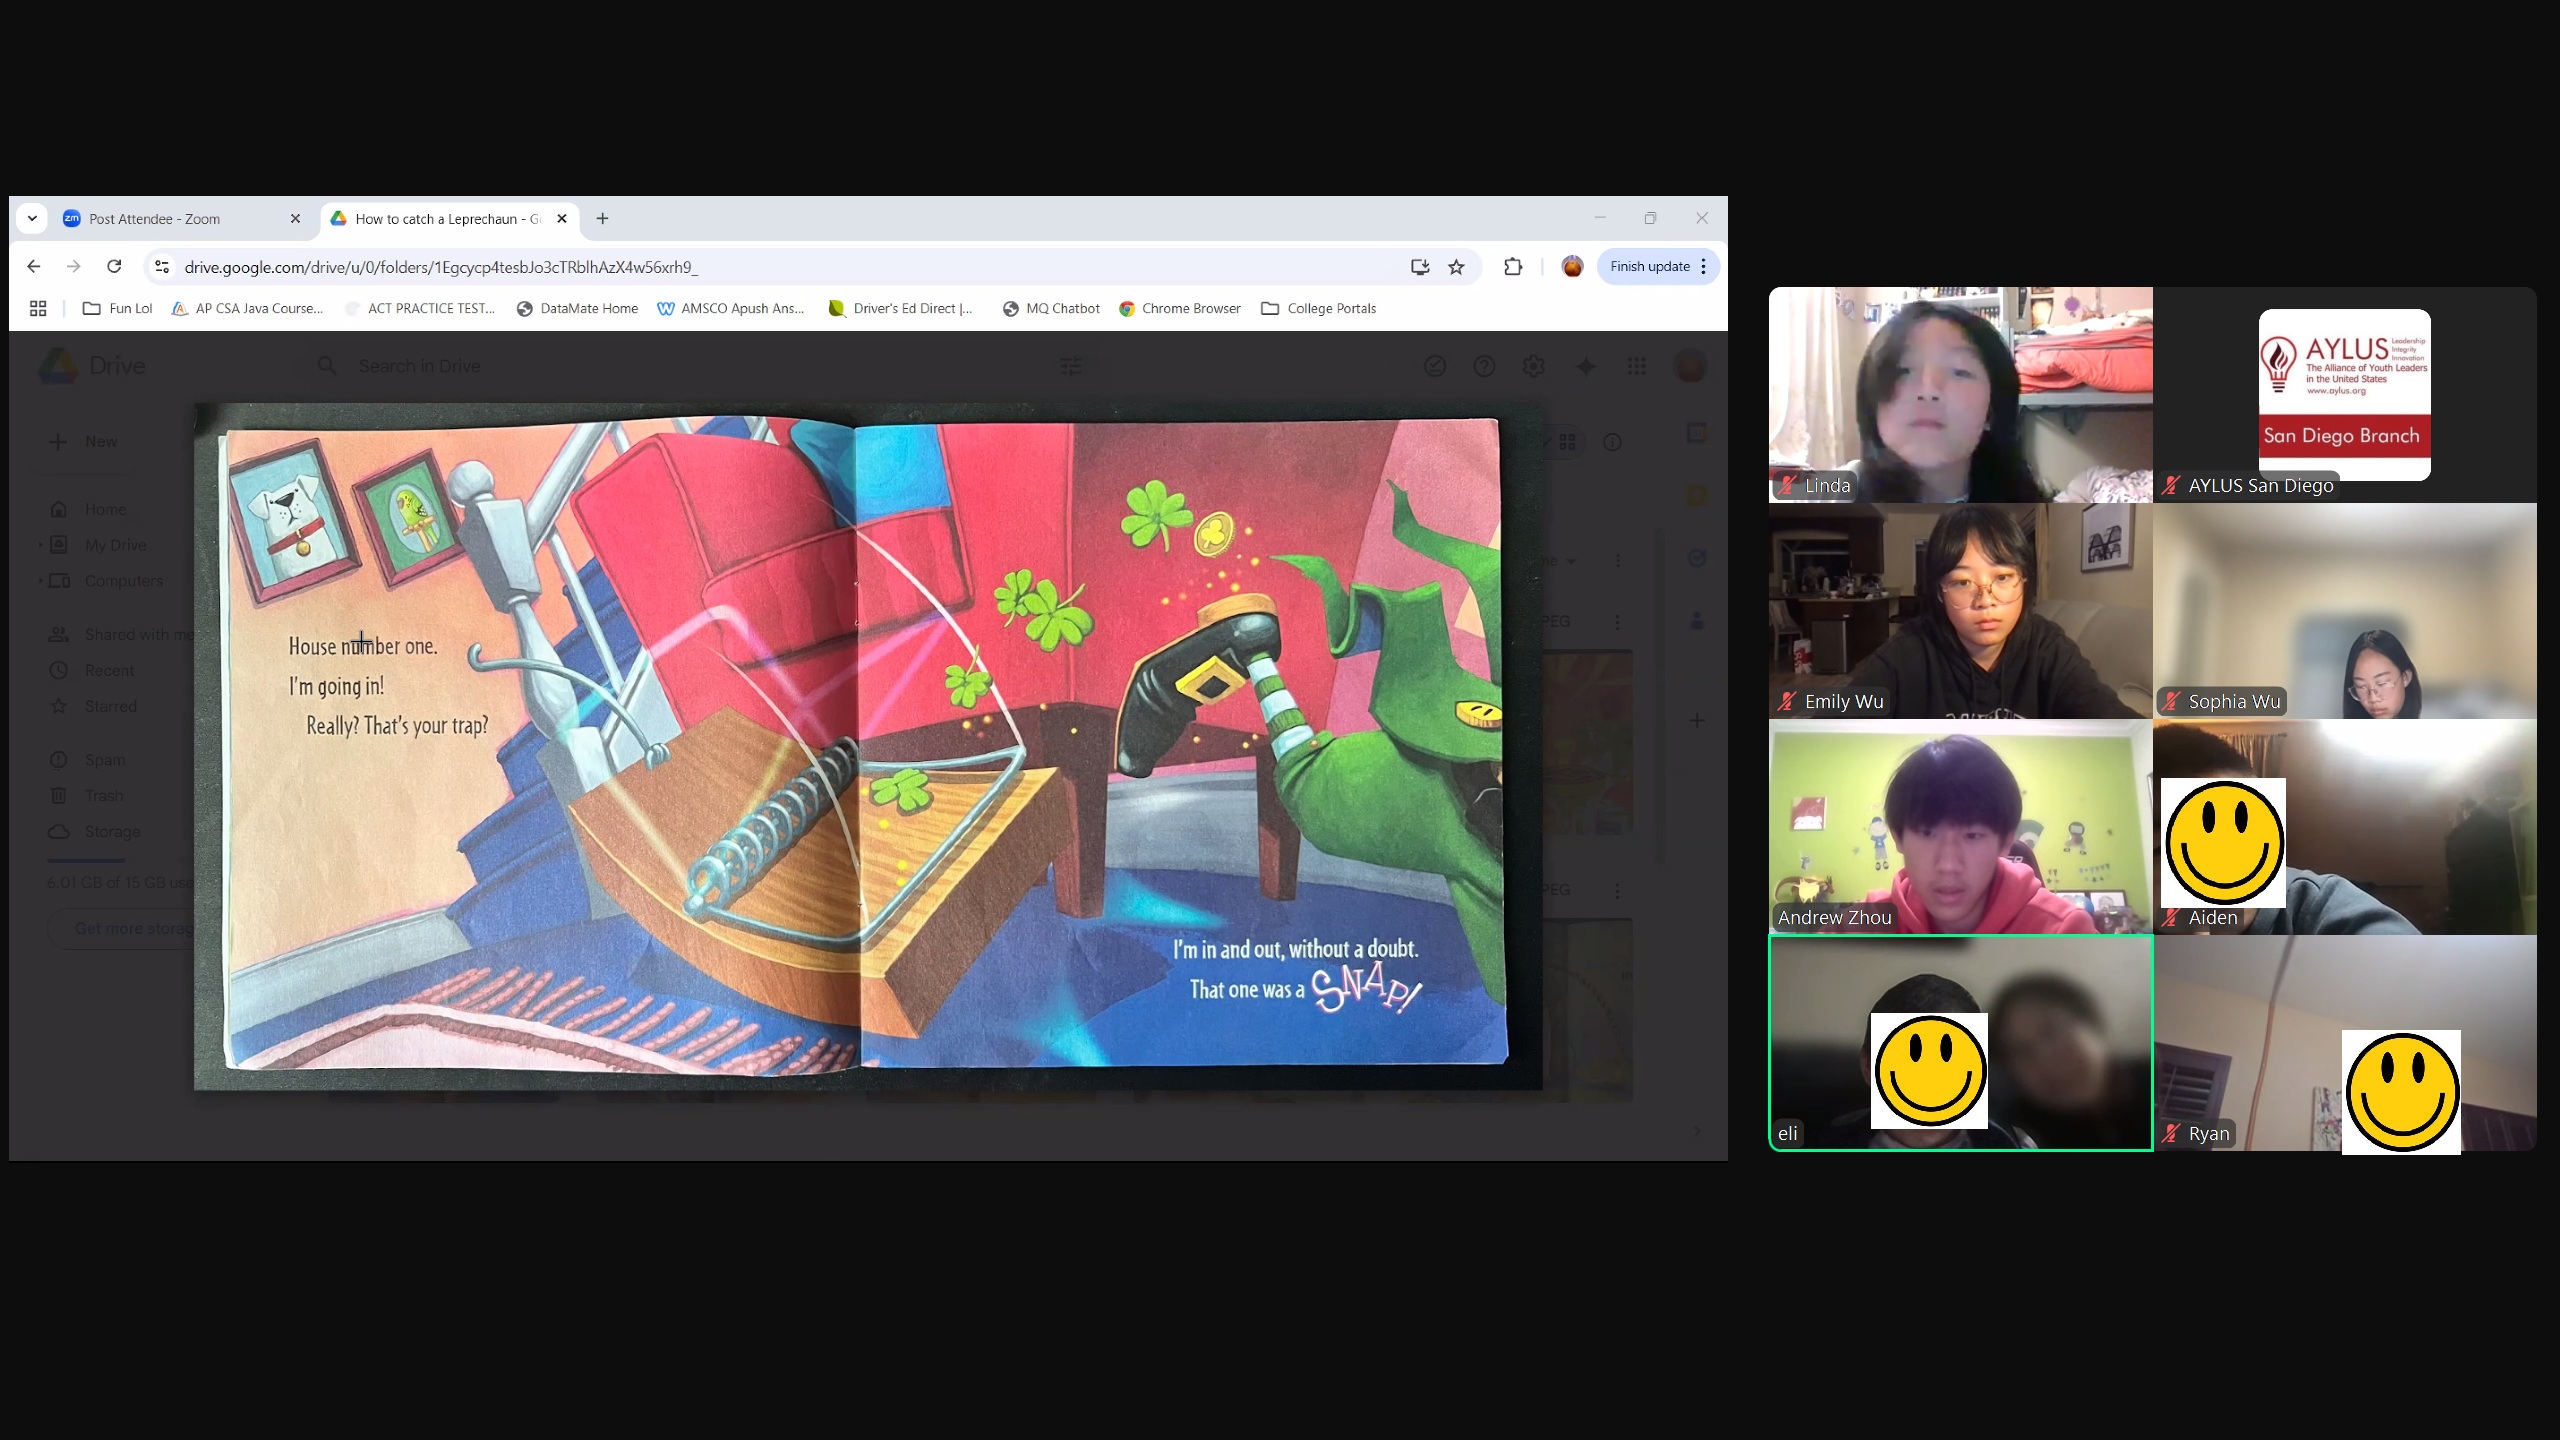Expand the Computers tree arrow
This screenshot has width=2560, height=1440.
point(40,581)
